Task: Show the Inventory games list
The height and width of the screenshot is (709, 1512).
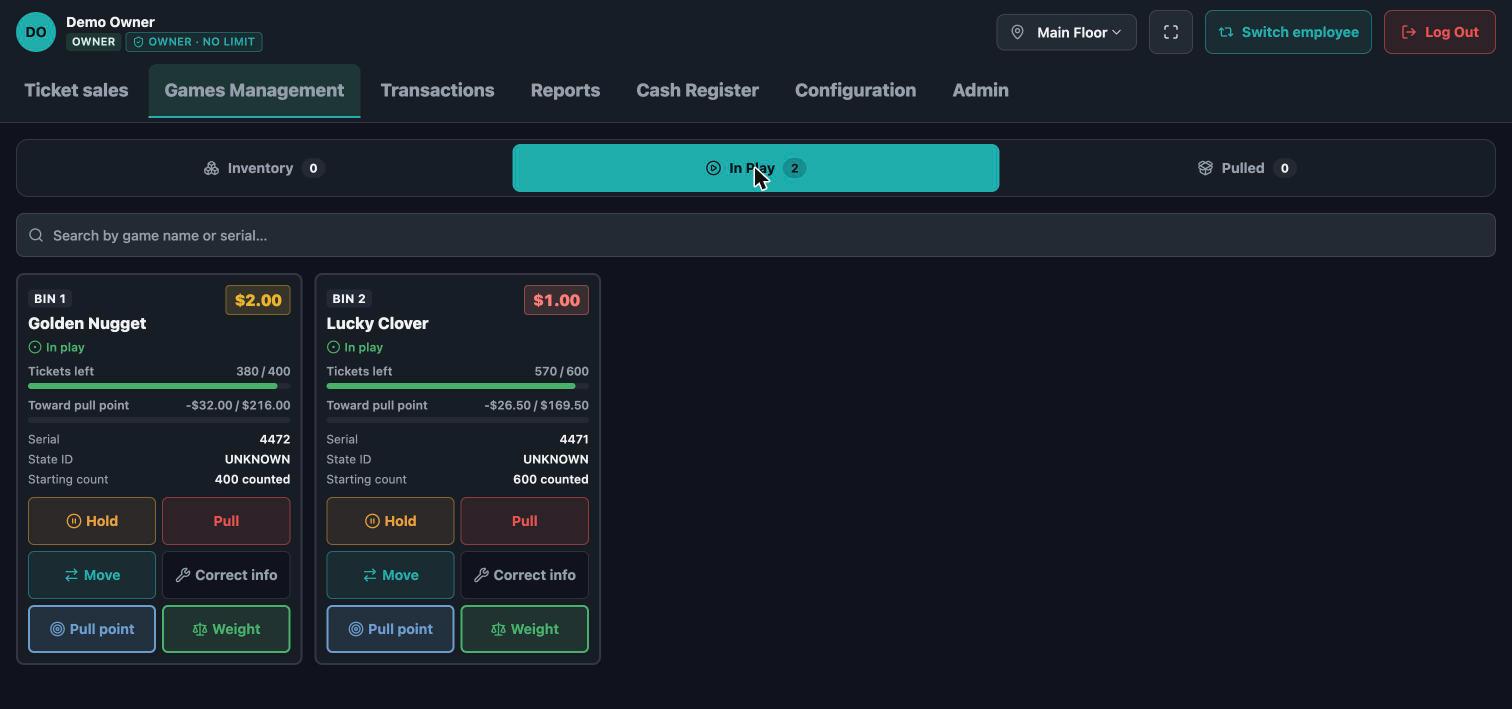Action: [263, 168]
